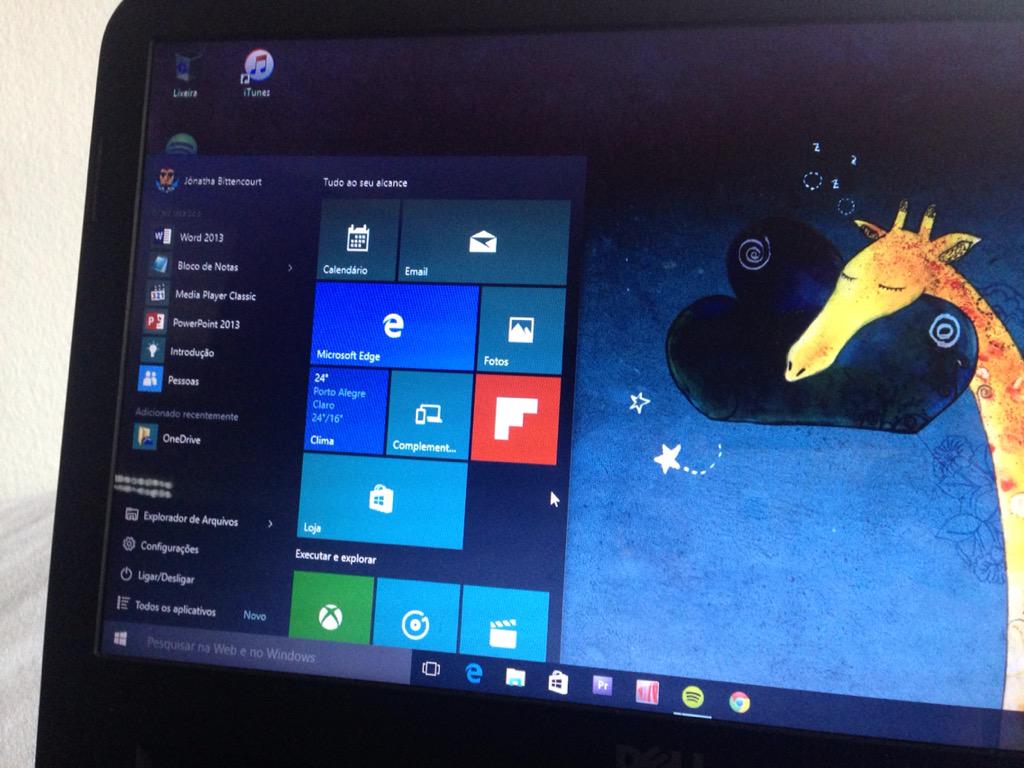The width and height of the screenshot is (1024, 768).
Task: Open OneDrive under recently added
Action: click(167, 438)
